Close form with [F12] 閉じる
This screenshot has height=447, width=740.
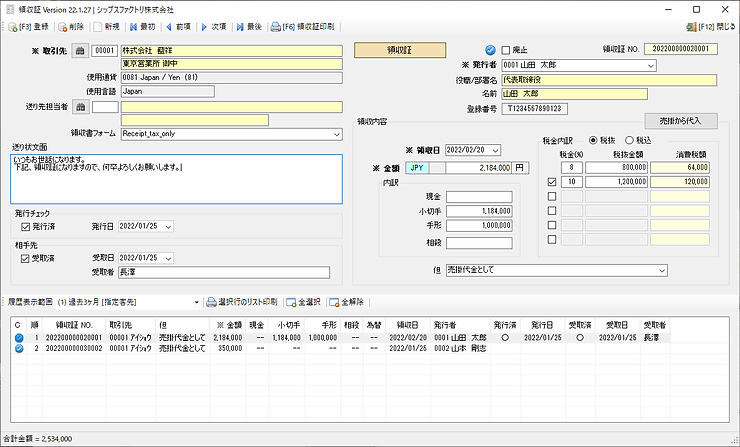click(x=710, y=27)
